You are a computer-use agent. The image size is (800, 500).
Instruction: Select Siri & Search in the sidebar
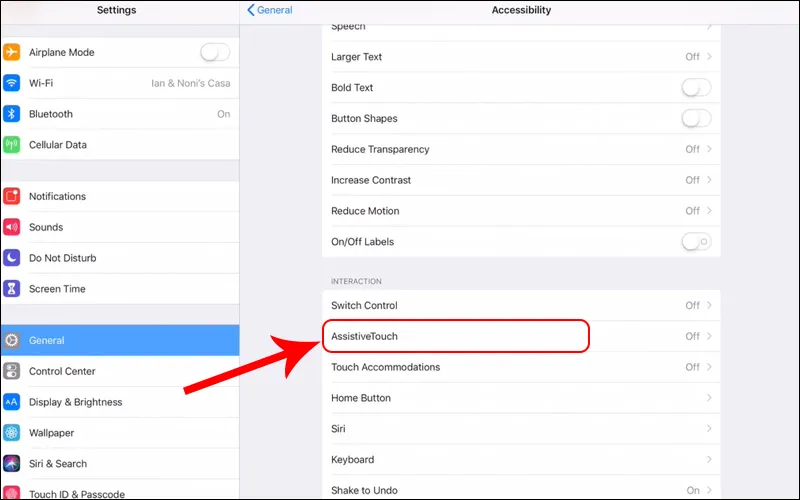click(120, 463)
